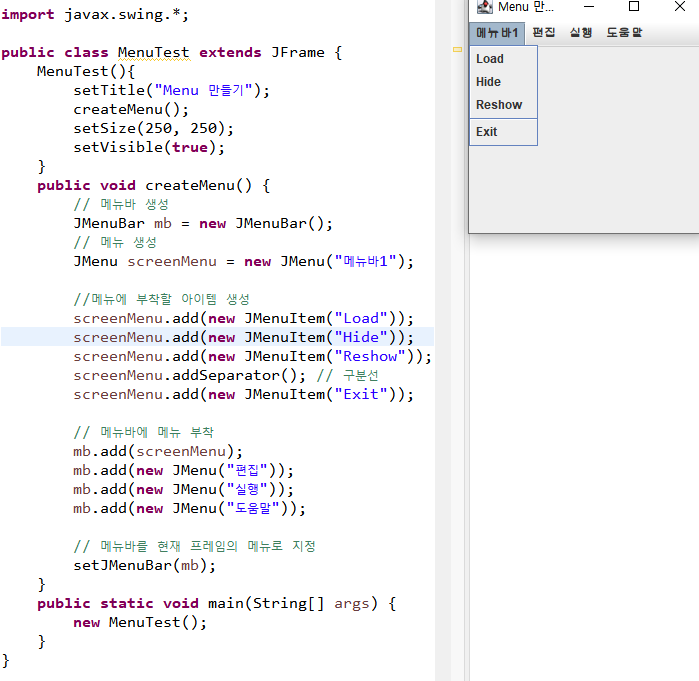Click the JMenu screenMenu declaration line

pos(243,261)
